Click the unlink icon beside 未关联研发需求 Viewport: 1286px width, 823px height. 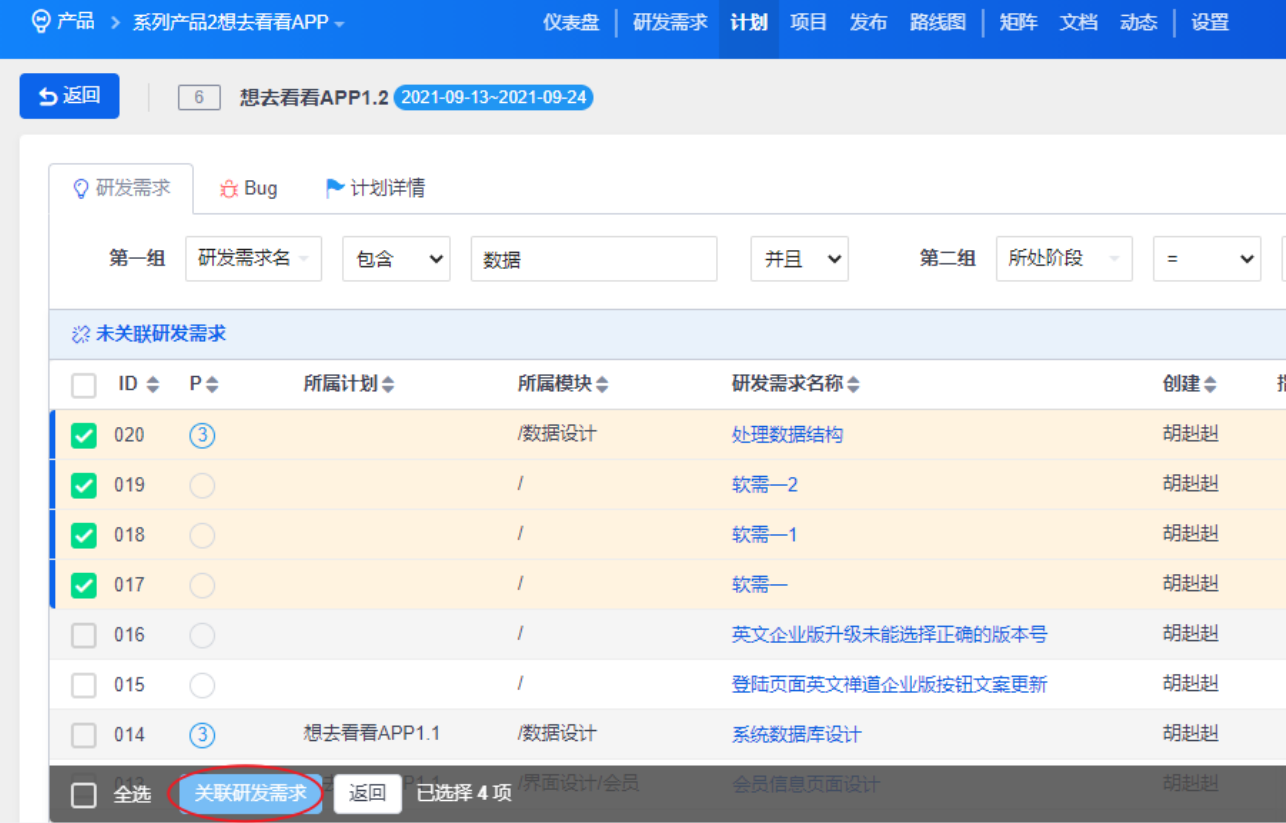(x=81, y=335)
